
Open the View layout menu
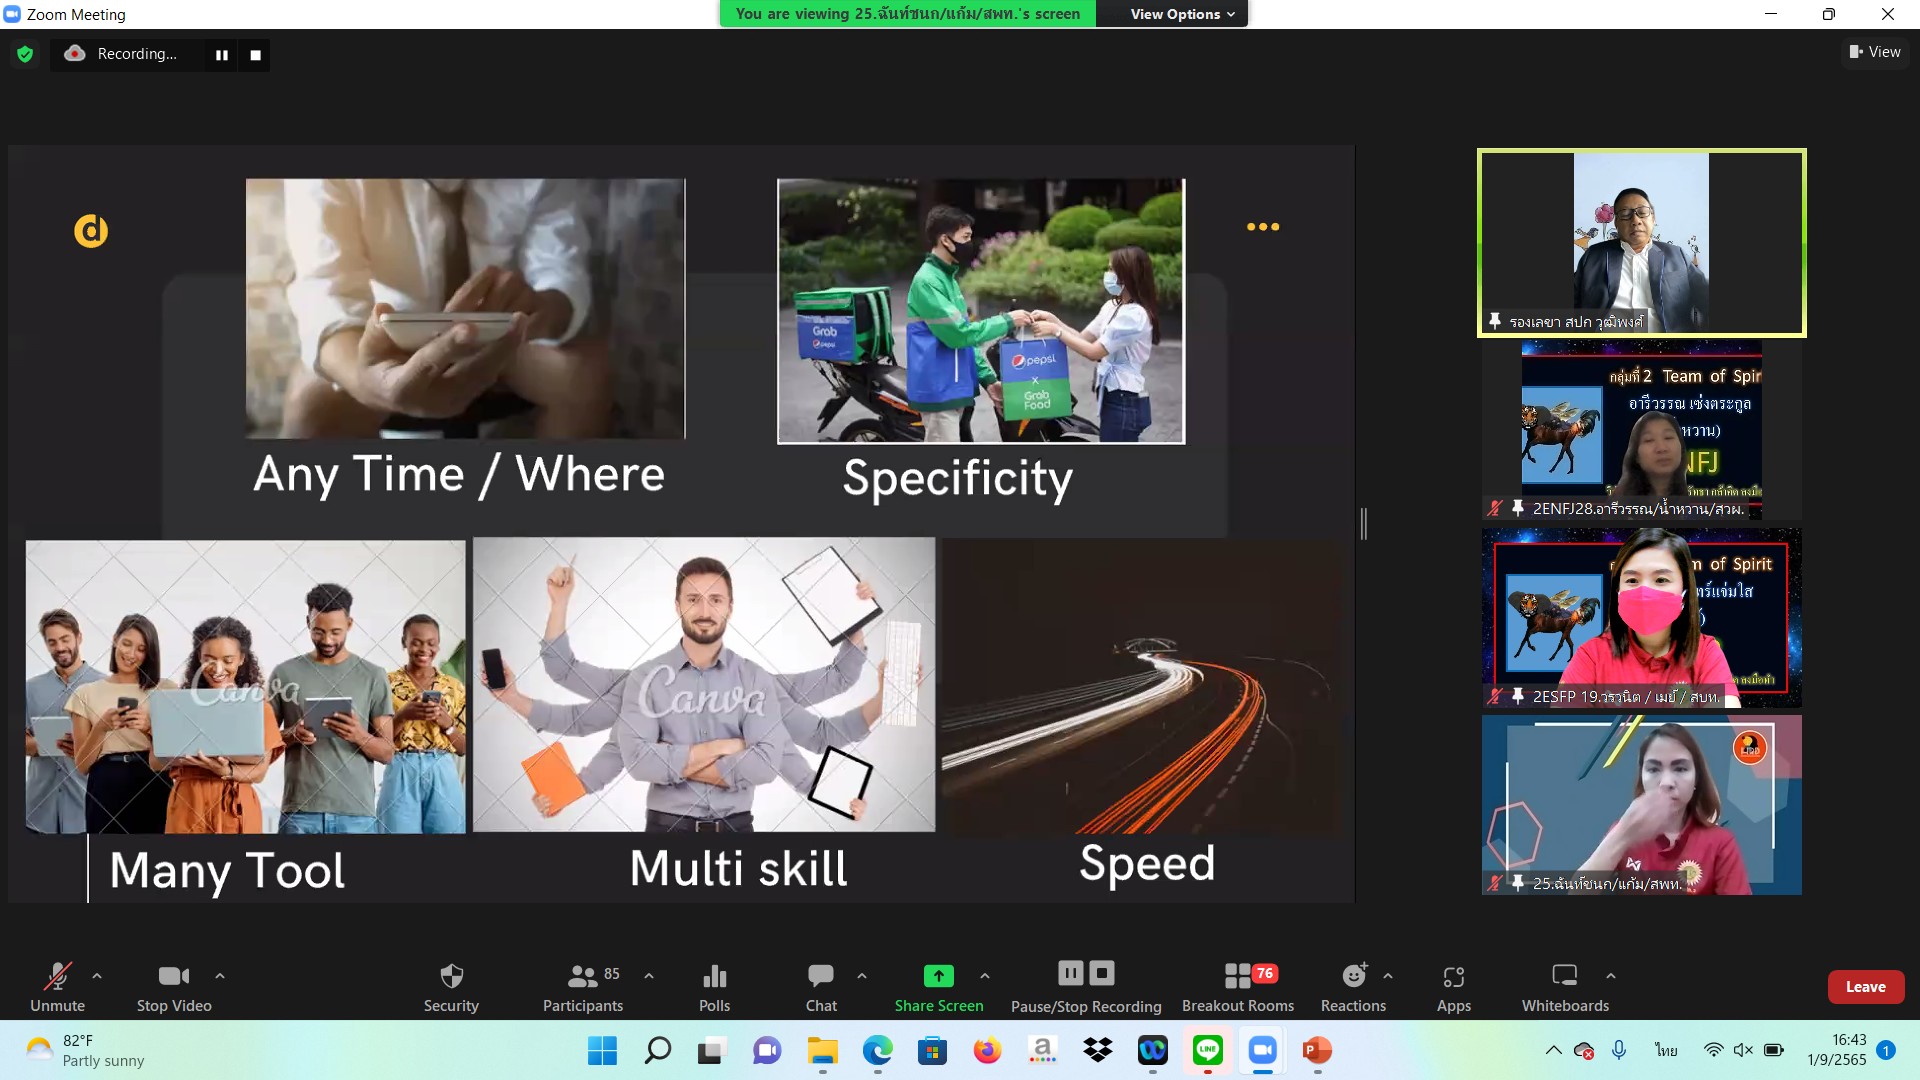coord(1875,52)
